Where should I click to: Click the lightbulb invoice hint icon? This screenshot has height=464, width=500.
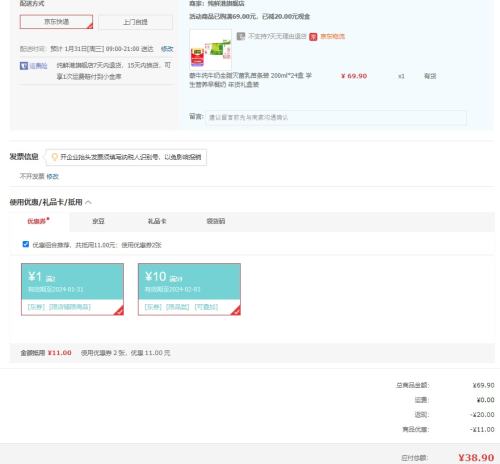tap(55, 157)
